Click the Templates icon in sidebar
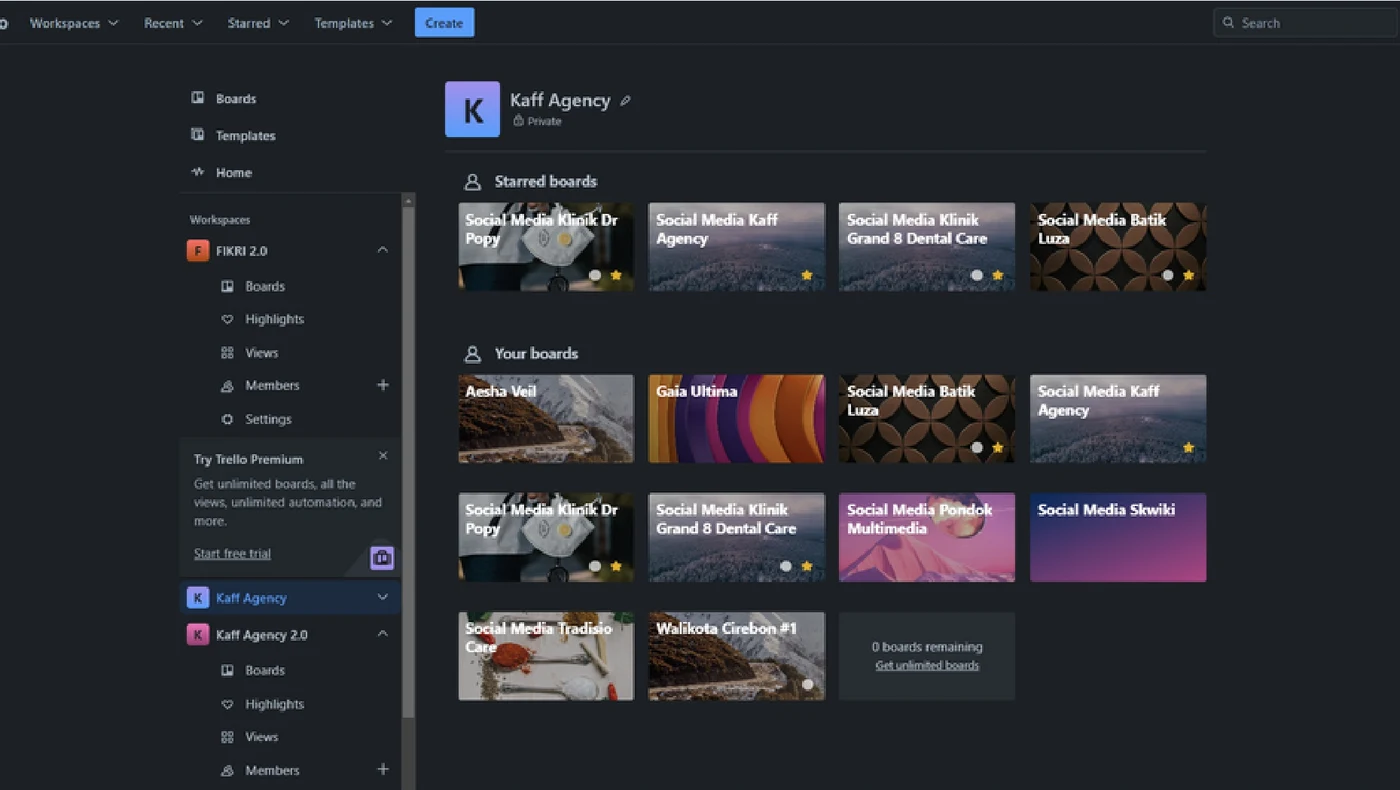Viewport: 1400px width, 790px height. point(198,135)
